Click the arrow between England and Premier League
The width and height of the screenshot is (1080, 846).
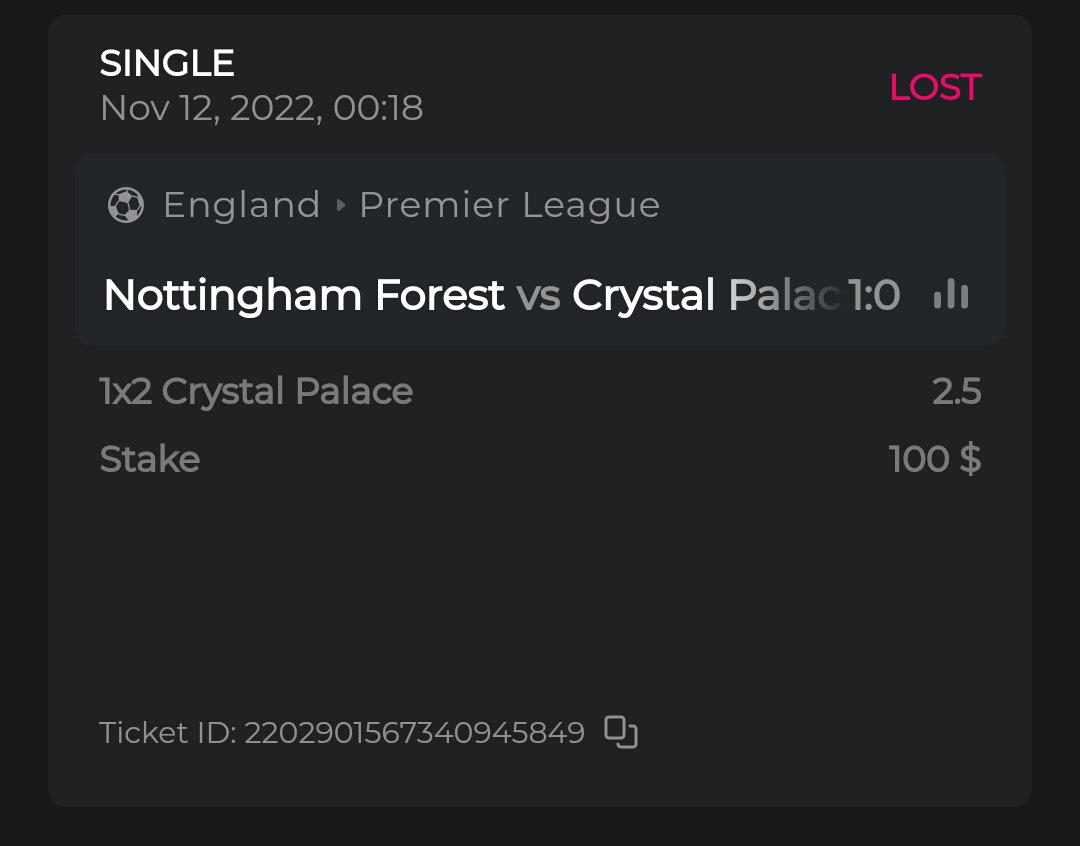(x=341, y=206)
